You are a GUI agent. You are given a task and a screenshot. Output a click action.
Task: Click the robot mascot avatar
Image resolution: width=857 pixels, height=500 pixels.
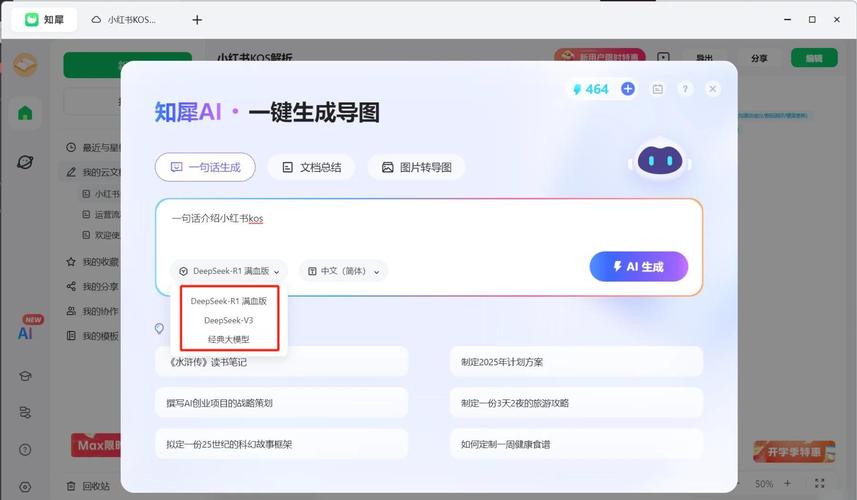660,160
